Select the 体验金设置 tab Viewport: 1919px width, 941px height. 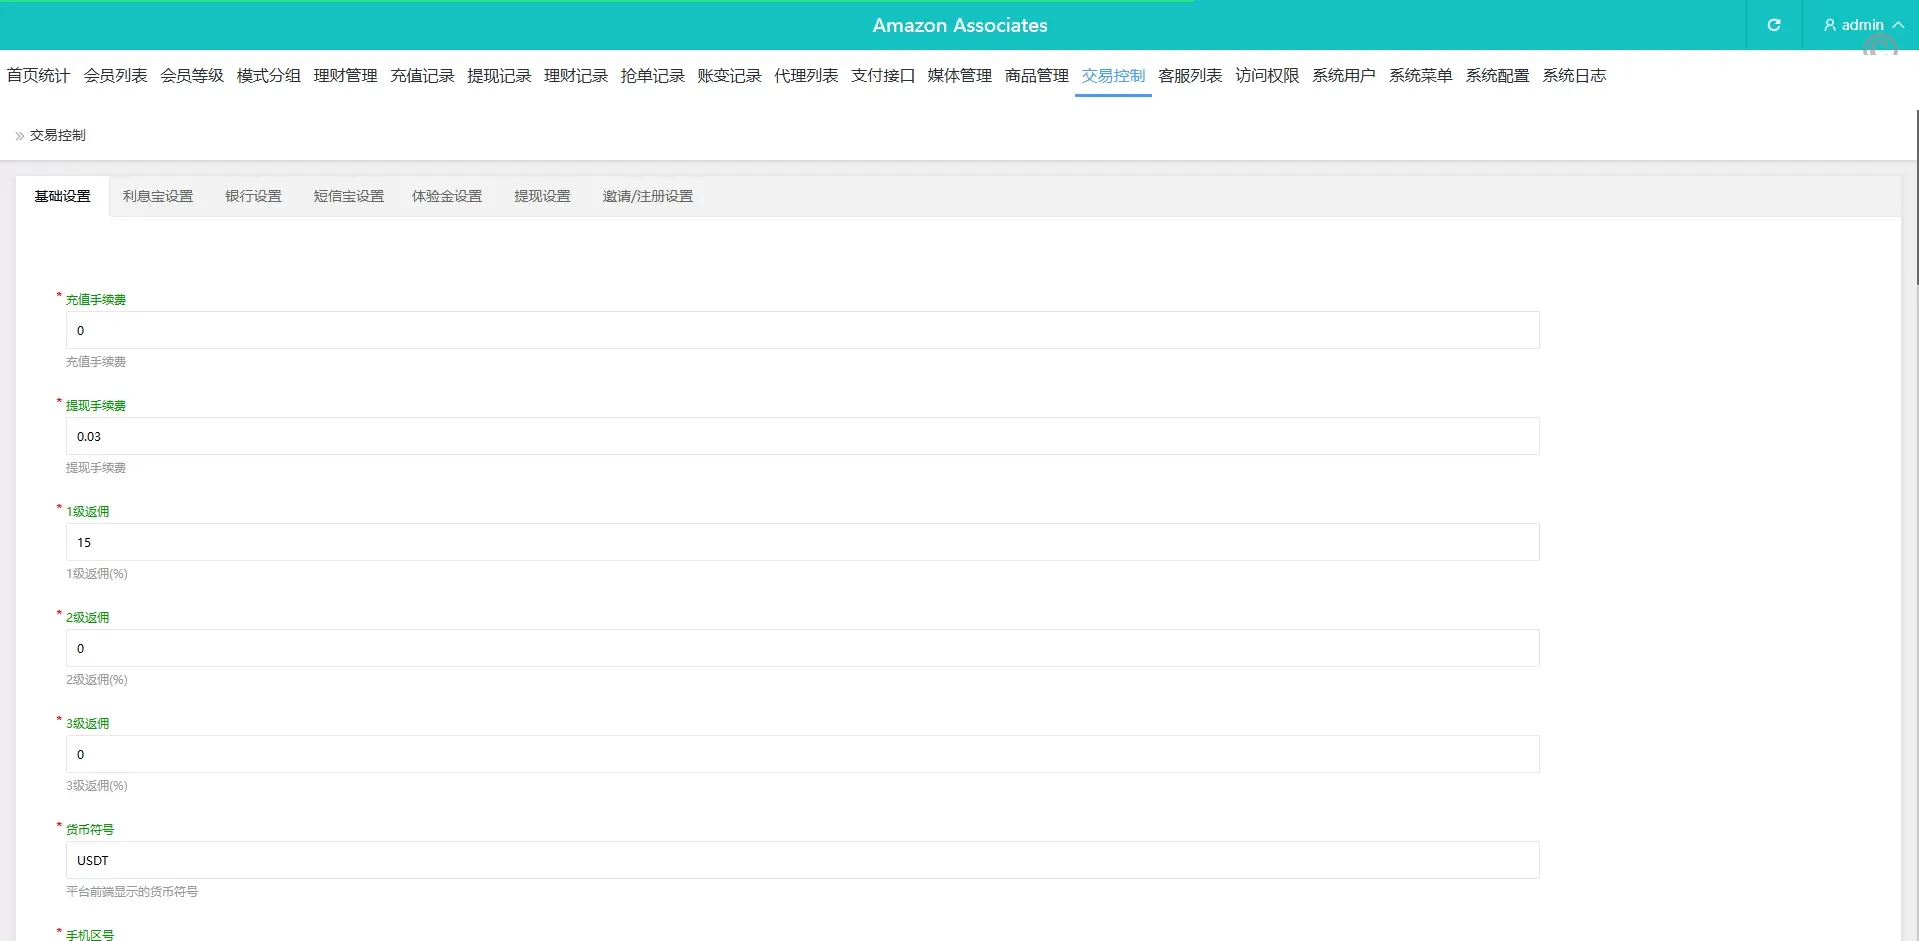(447, 197)
